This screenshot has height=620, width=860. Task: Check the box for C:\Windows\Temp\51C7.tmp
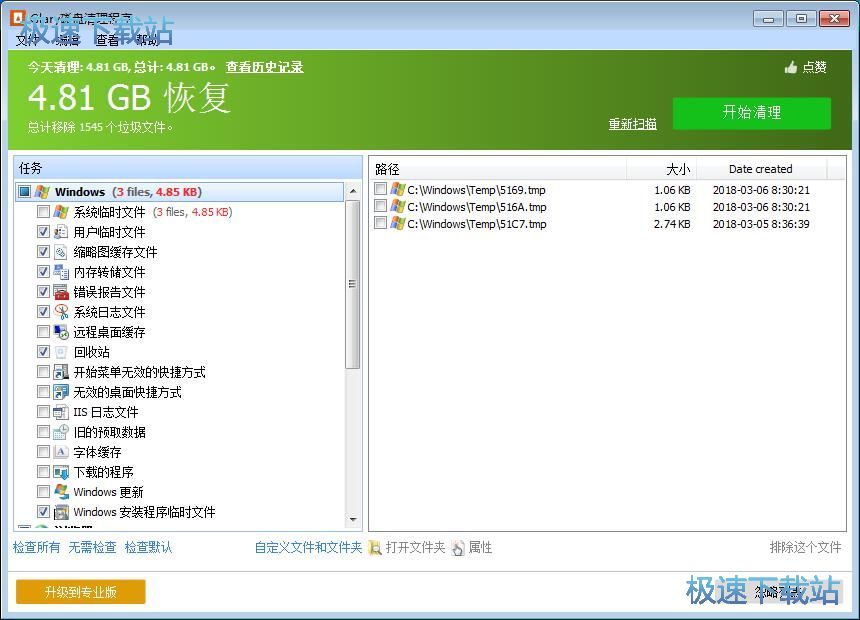pyautogui.click(x=380, y=223)
